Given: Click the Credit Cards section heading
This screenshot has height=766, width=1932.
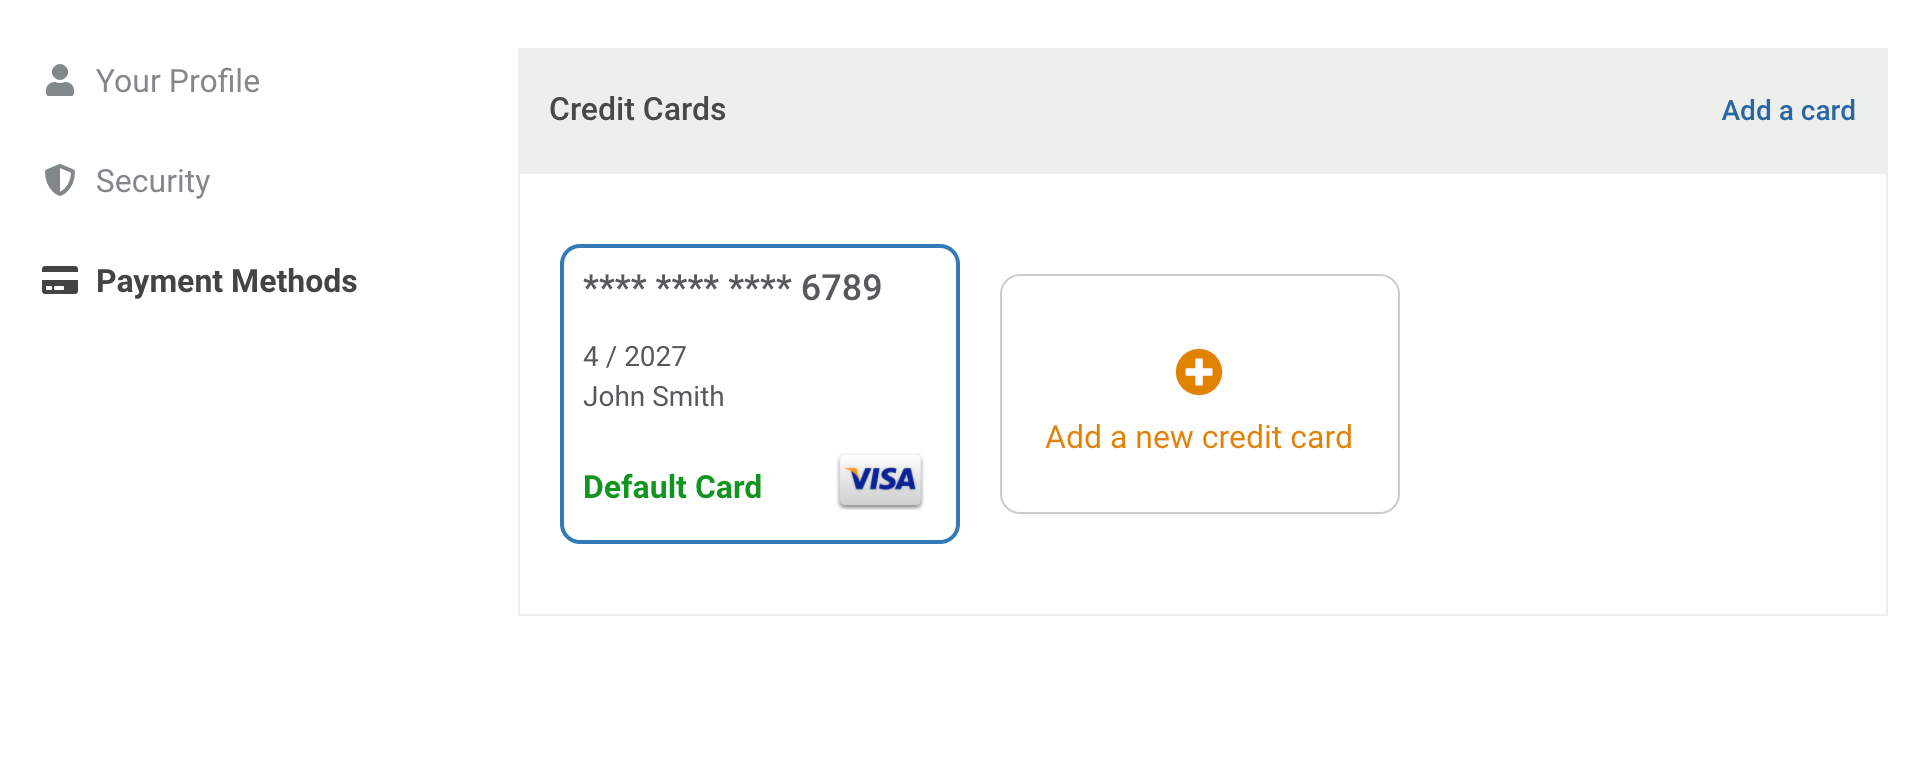Looking at the screenshot, I should coord(637,109).
